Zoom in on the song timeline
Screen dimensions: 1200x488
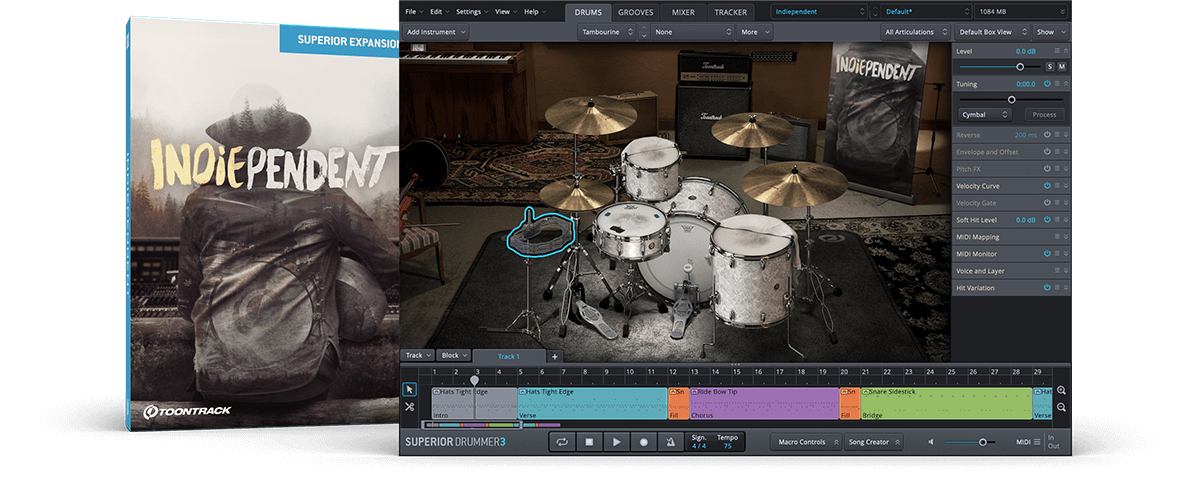click(x=1061, y=391)
